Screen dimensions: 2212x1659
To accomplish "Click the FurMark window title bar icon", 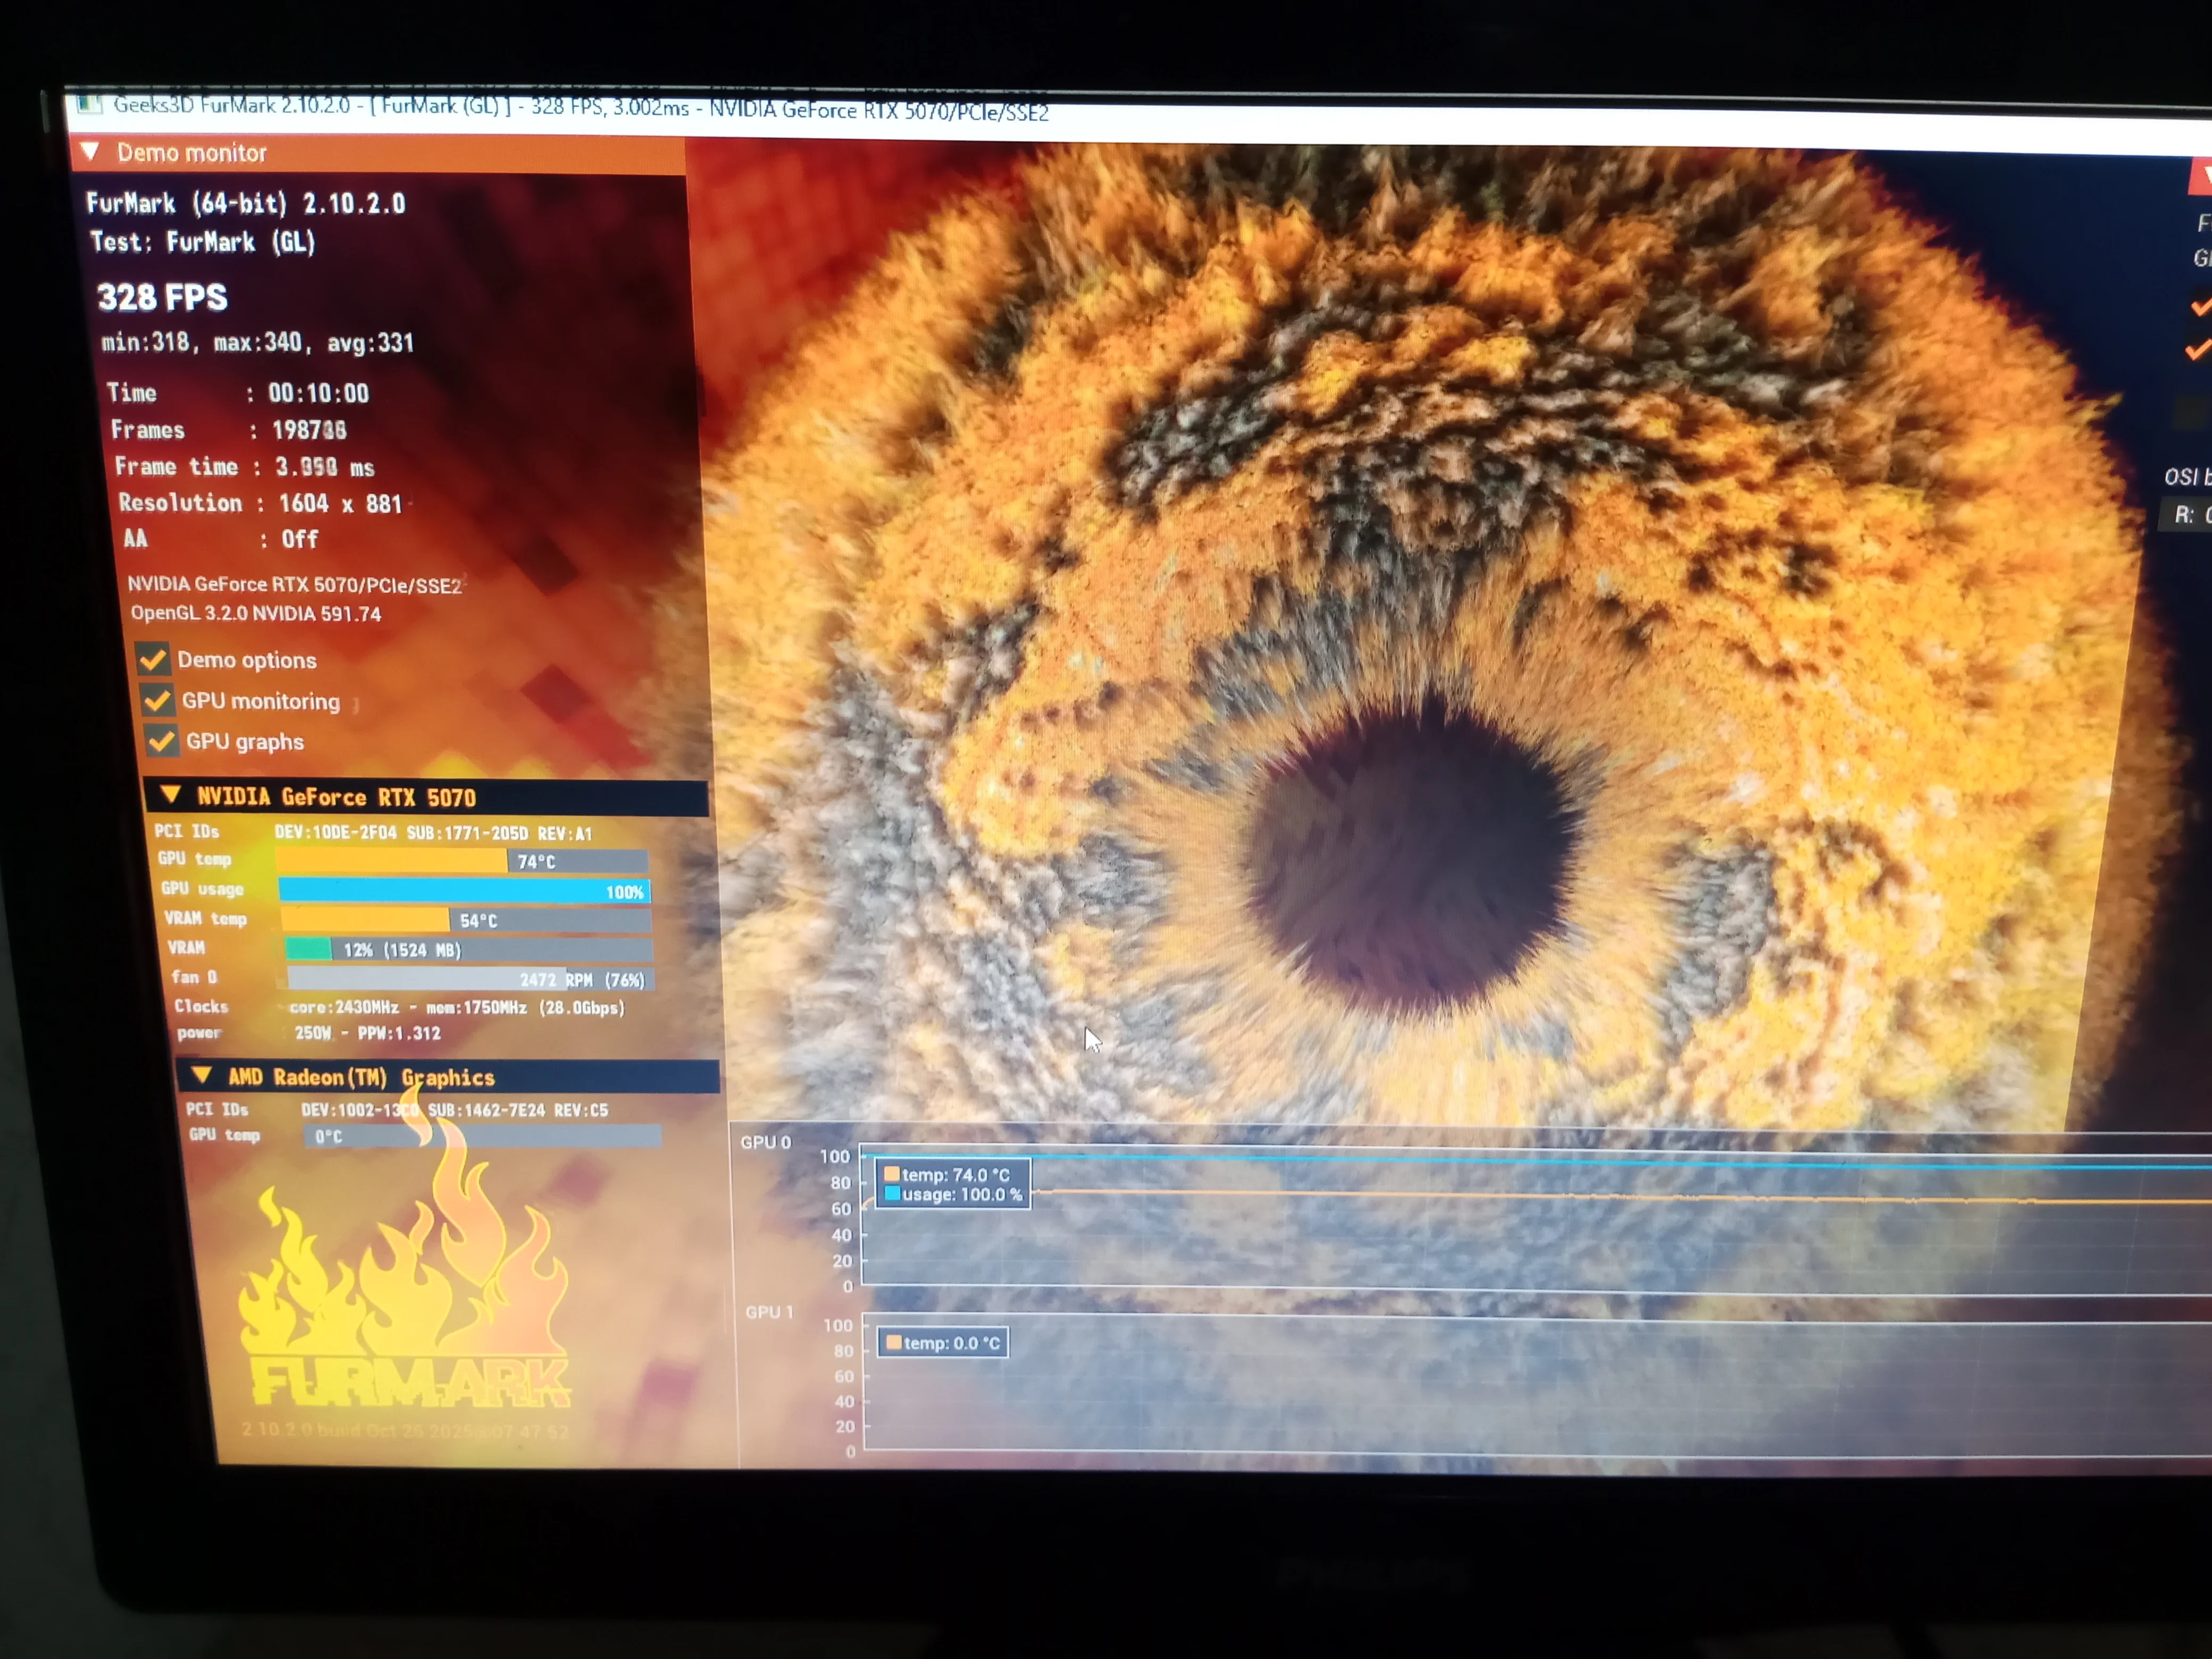I will pyautogui.click(x=90, y=104).
